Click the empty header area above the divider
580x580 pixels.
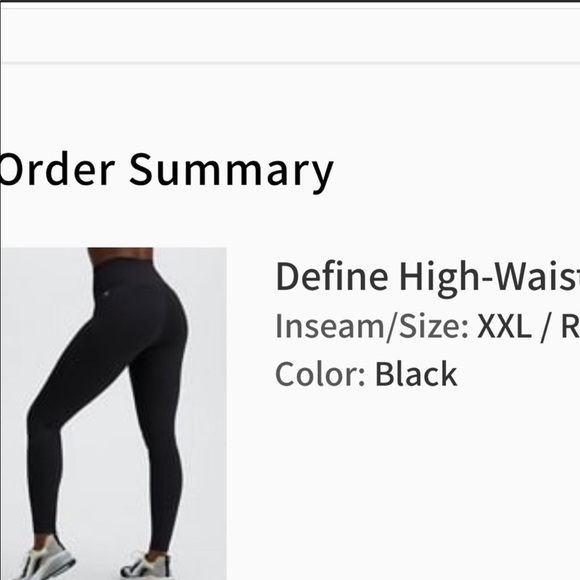tap(290, 35)
